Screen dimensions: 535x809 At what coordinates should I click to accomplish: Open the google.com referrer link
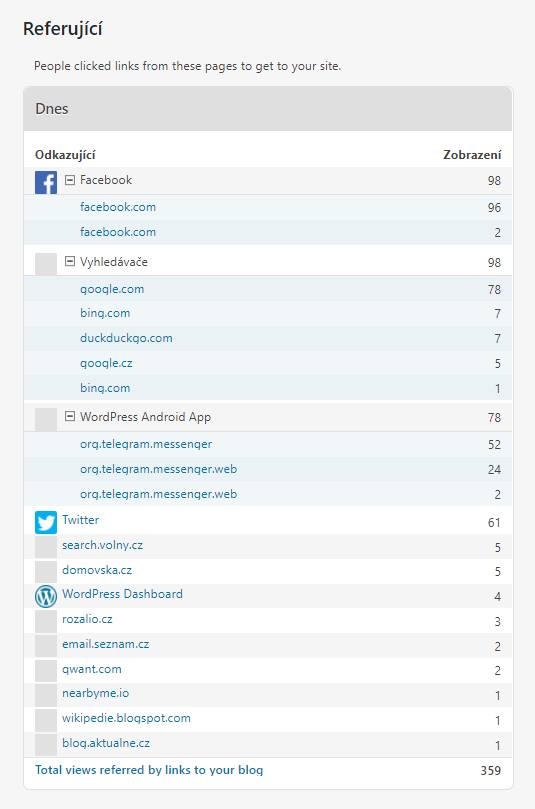tap(112, 289)
